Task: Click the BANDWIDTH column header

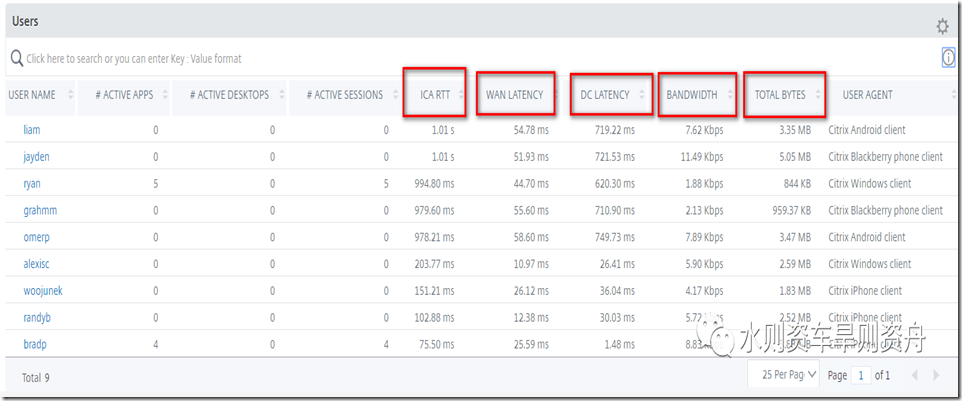Action: point(692,95)
